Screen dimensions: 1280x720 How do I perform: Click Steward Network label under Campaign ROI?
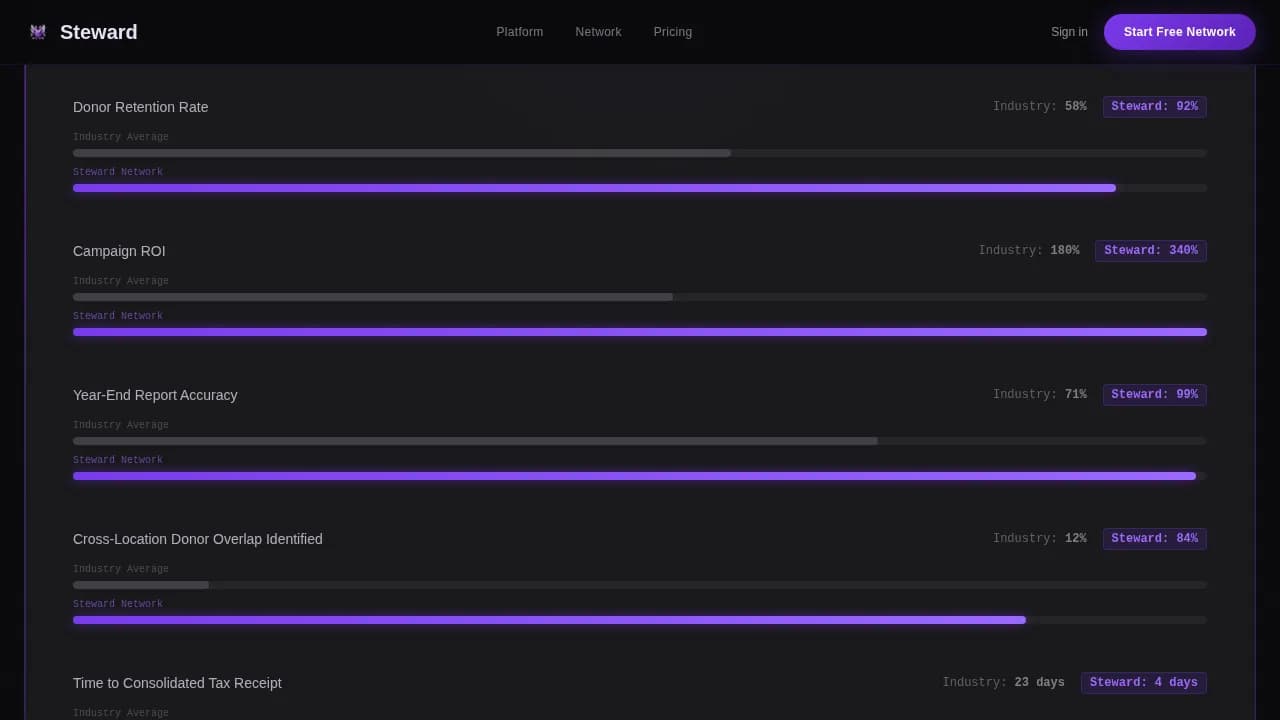pyautogui.click(x=118, y=316)
